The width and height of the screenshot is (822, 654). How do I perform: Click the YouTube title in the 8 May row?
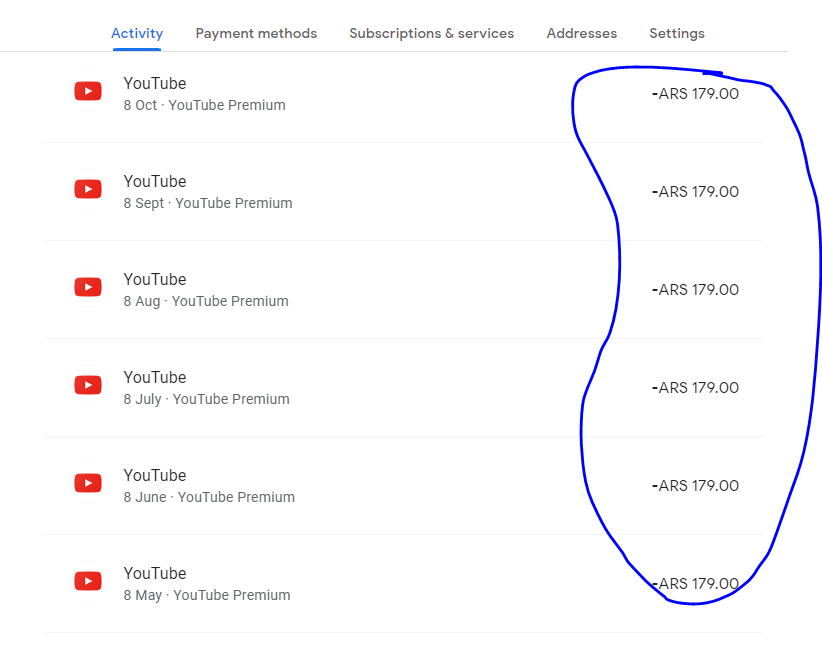pos(155,573)
